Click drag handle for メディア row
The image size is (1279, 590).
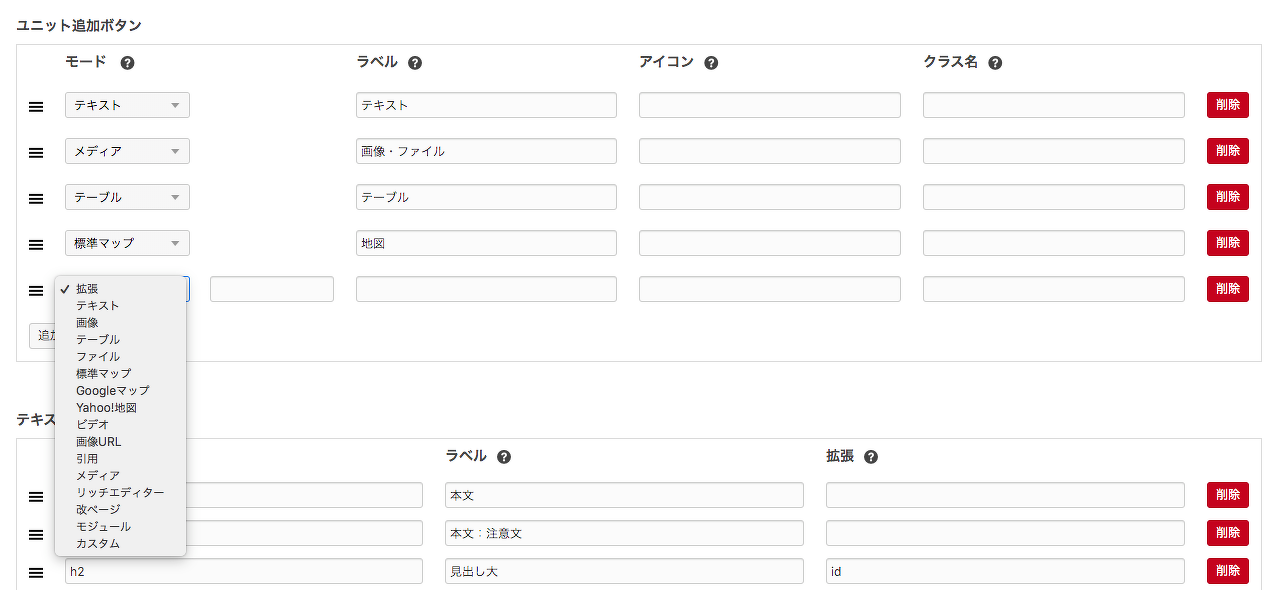36,152
